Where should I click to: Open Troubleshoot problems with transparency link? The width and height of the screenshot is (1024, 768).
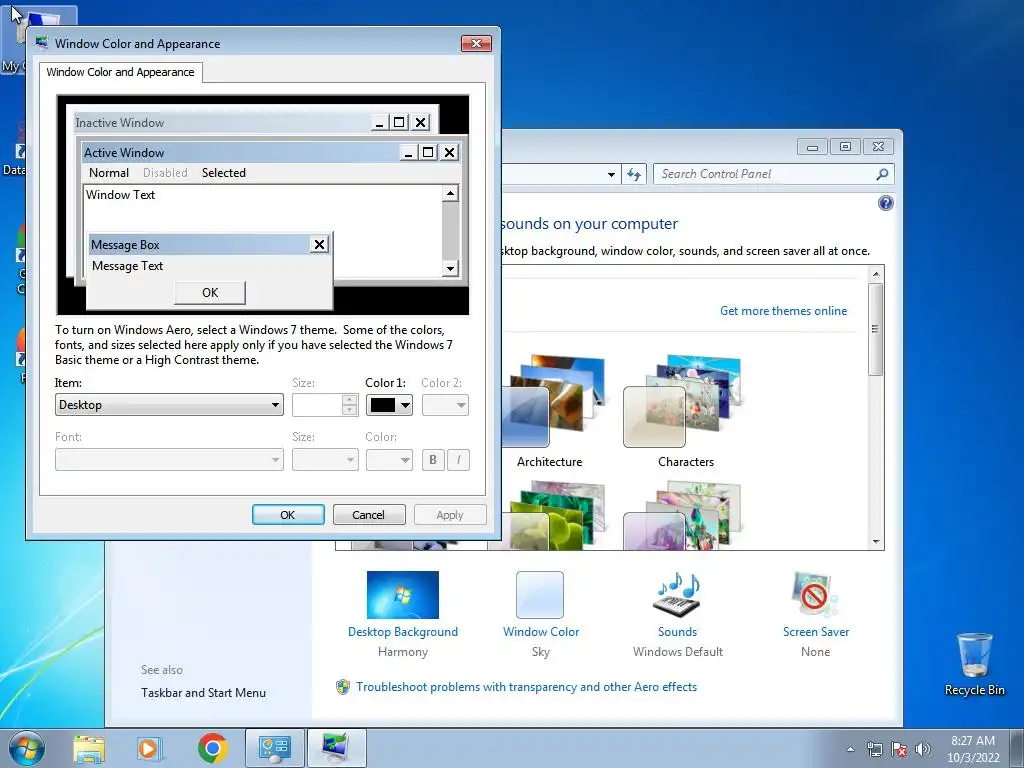526,687
